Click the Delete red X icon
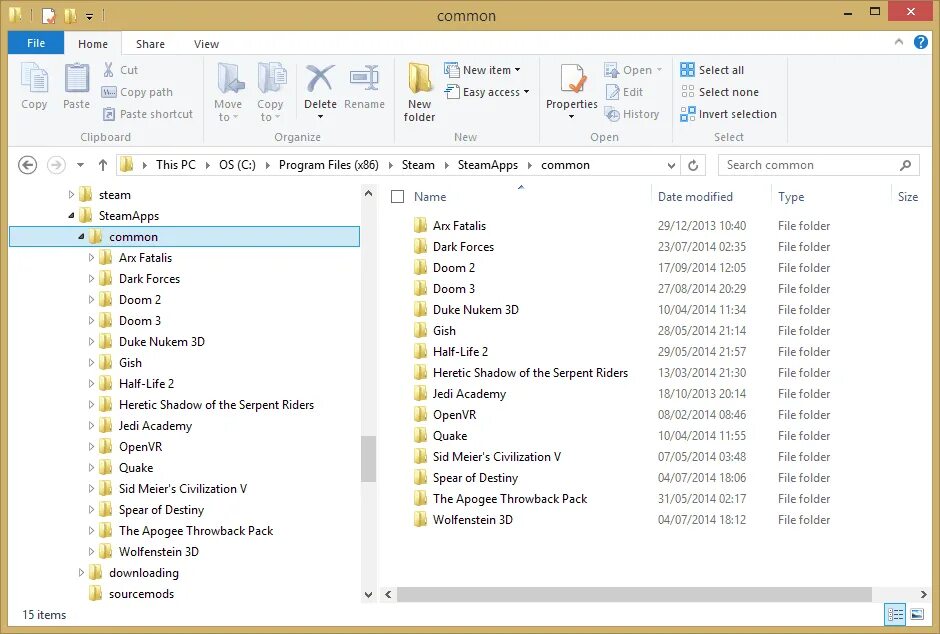The height and width of the screenshot is (634, 940). [320, 79]
